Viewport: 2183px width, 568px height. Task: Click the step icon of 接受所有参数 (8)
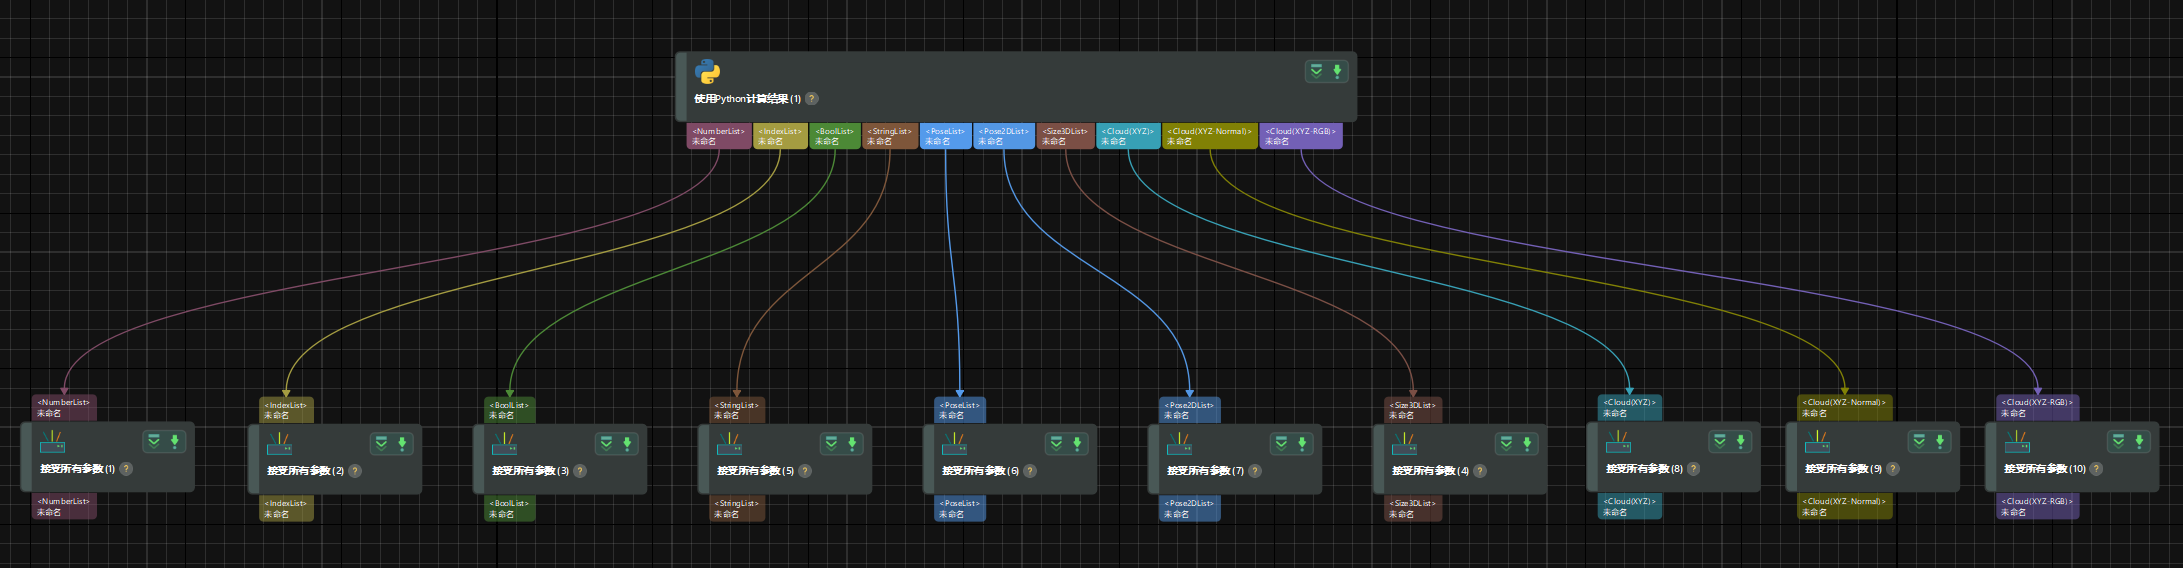pyautogui.click(x=1618, y=442)
